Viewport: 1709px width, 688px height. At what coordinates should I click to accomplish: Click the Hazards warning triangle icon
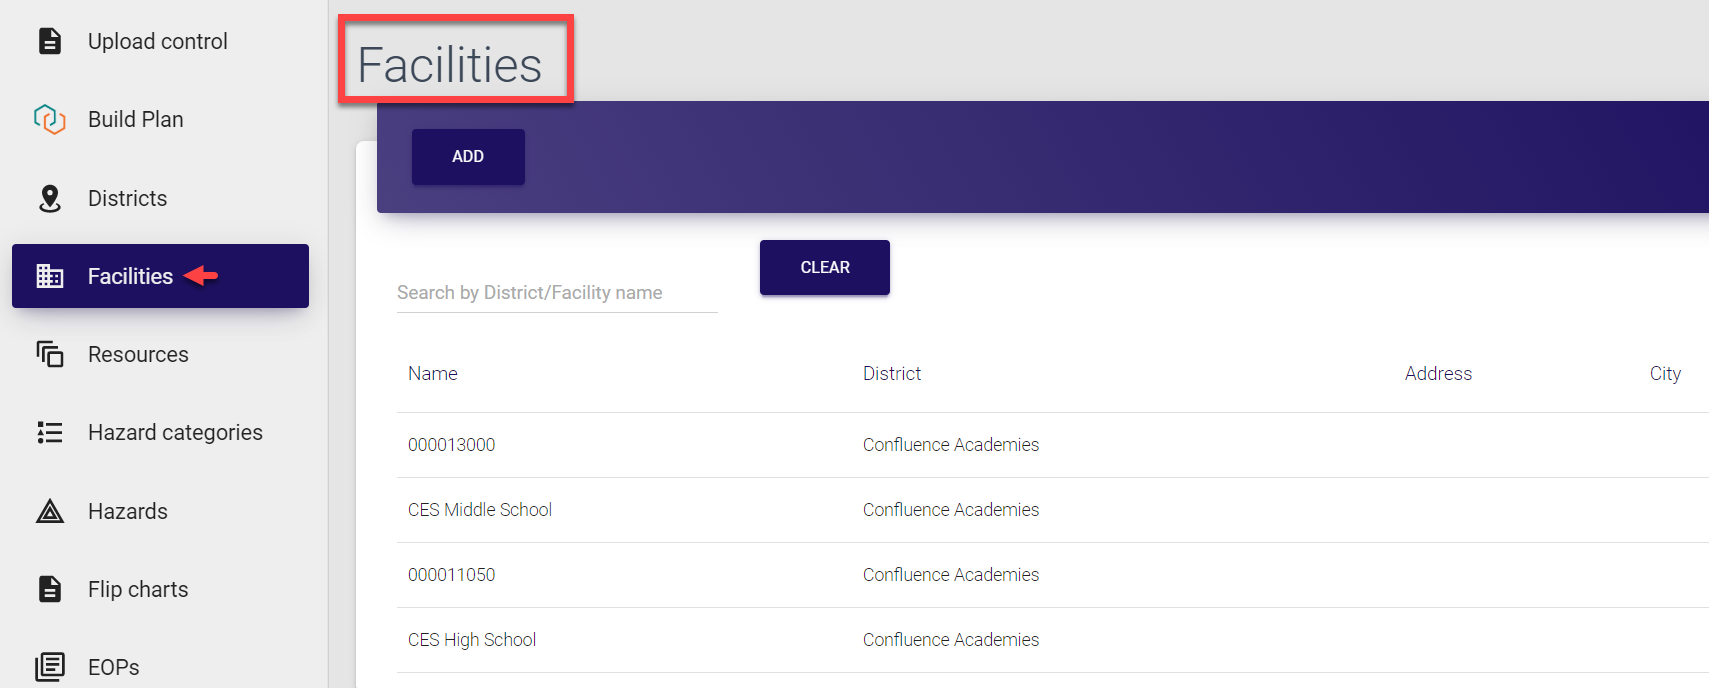point(49,511)
